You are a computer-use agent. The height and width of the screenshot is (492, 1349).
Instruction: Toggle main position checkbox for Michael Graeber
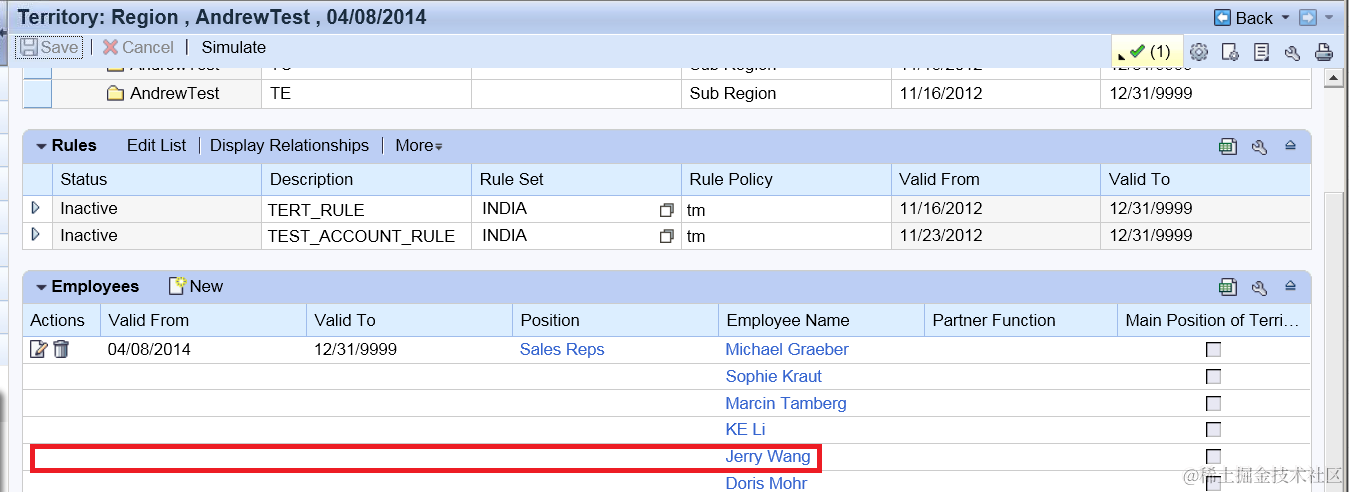click(x=1213, y=350)
